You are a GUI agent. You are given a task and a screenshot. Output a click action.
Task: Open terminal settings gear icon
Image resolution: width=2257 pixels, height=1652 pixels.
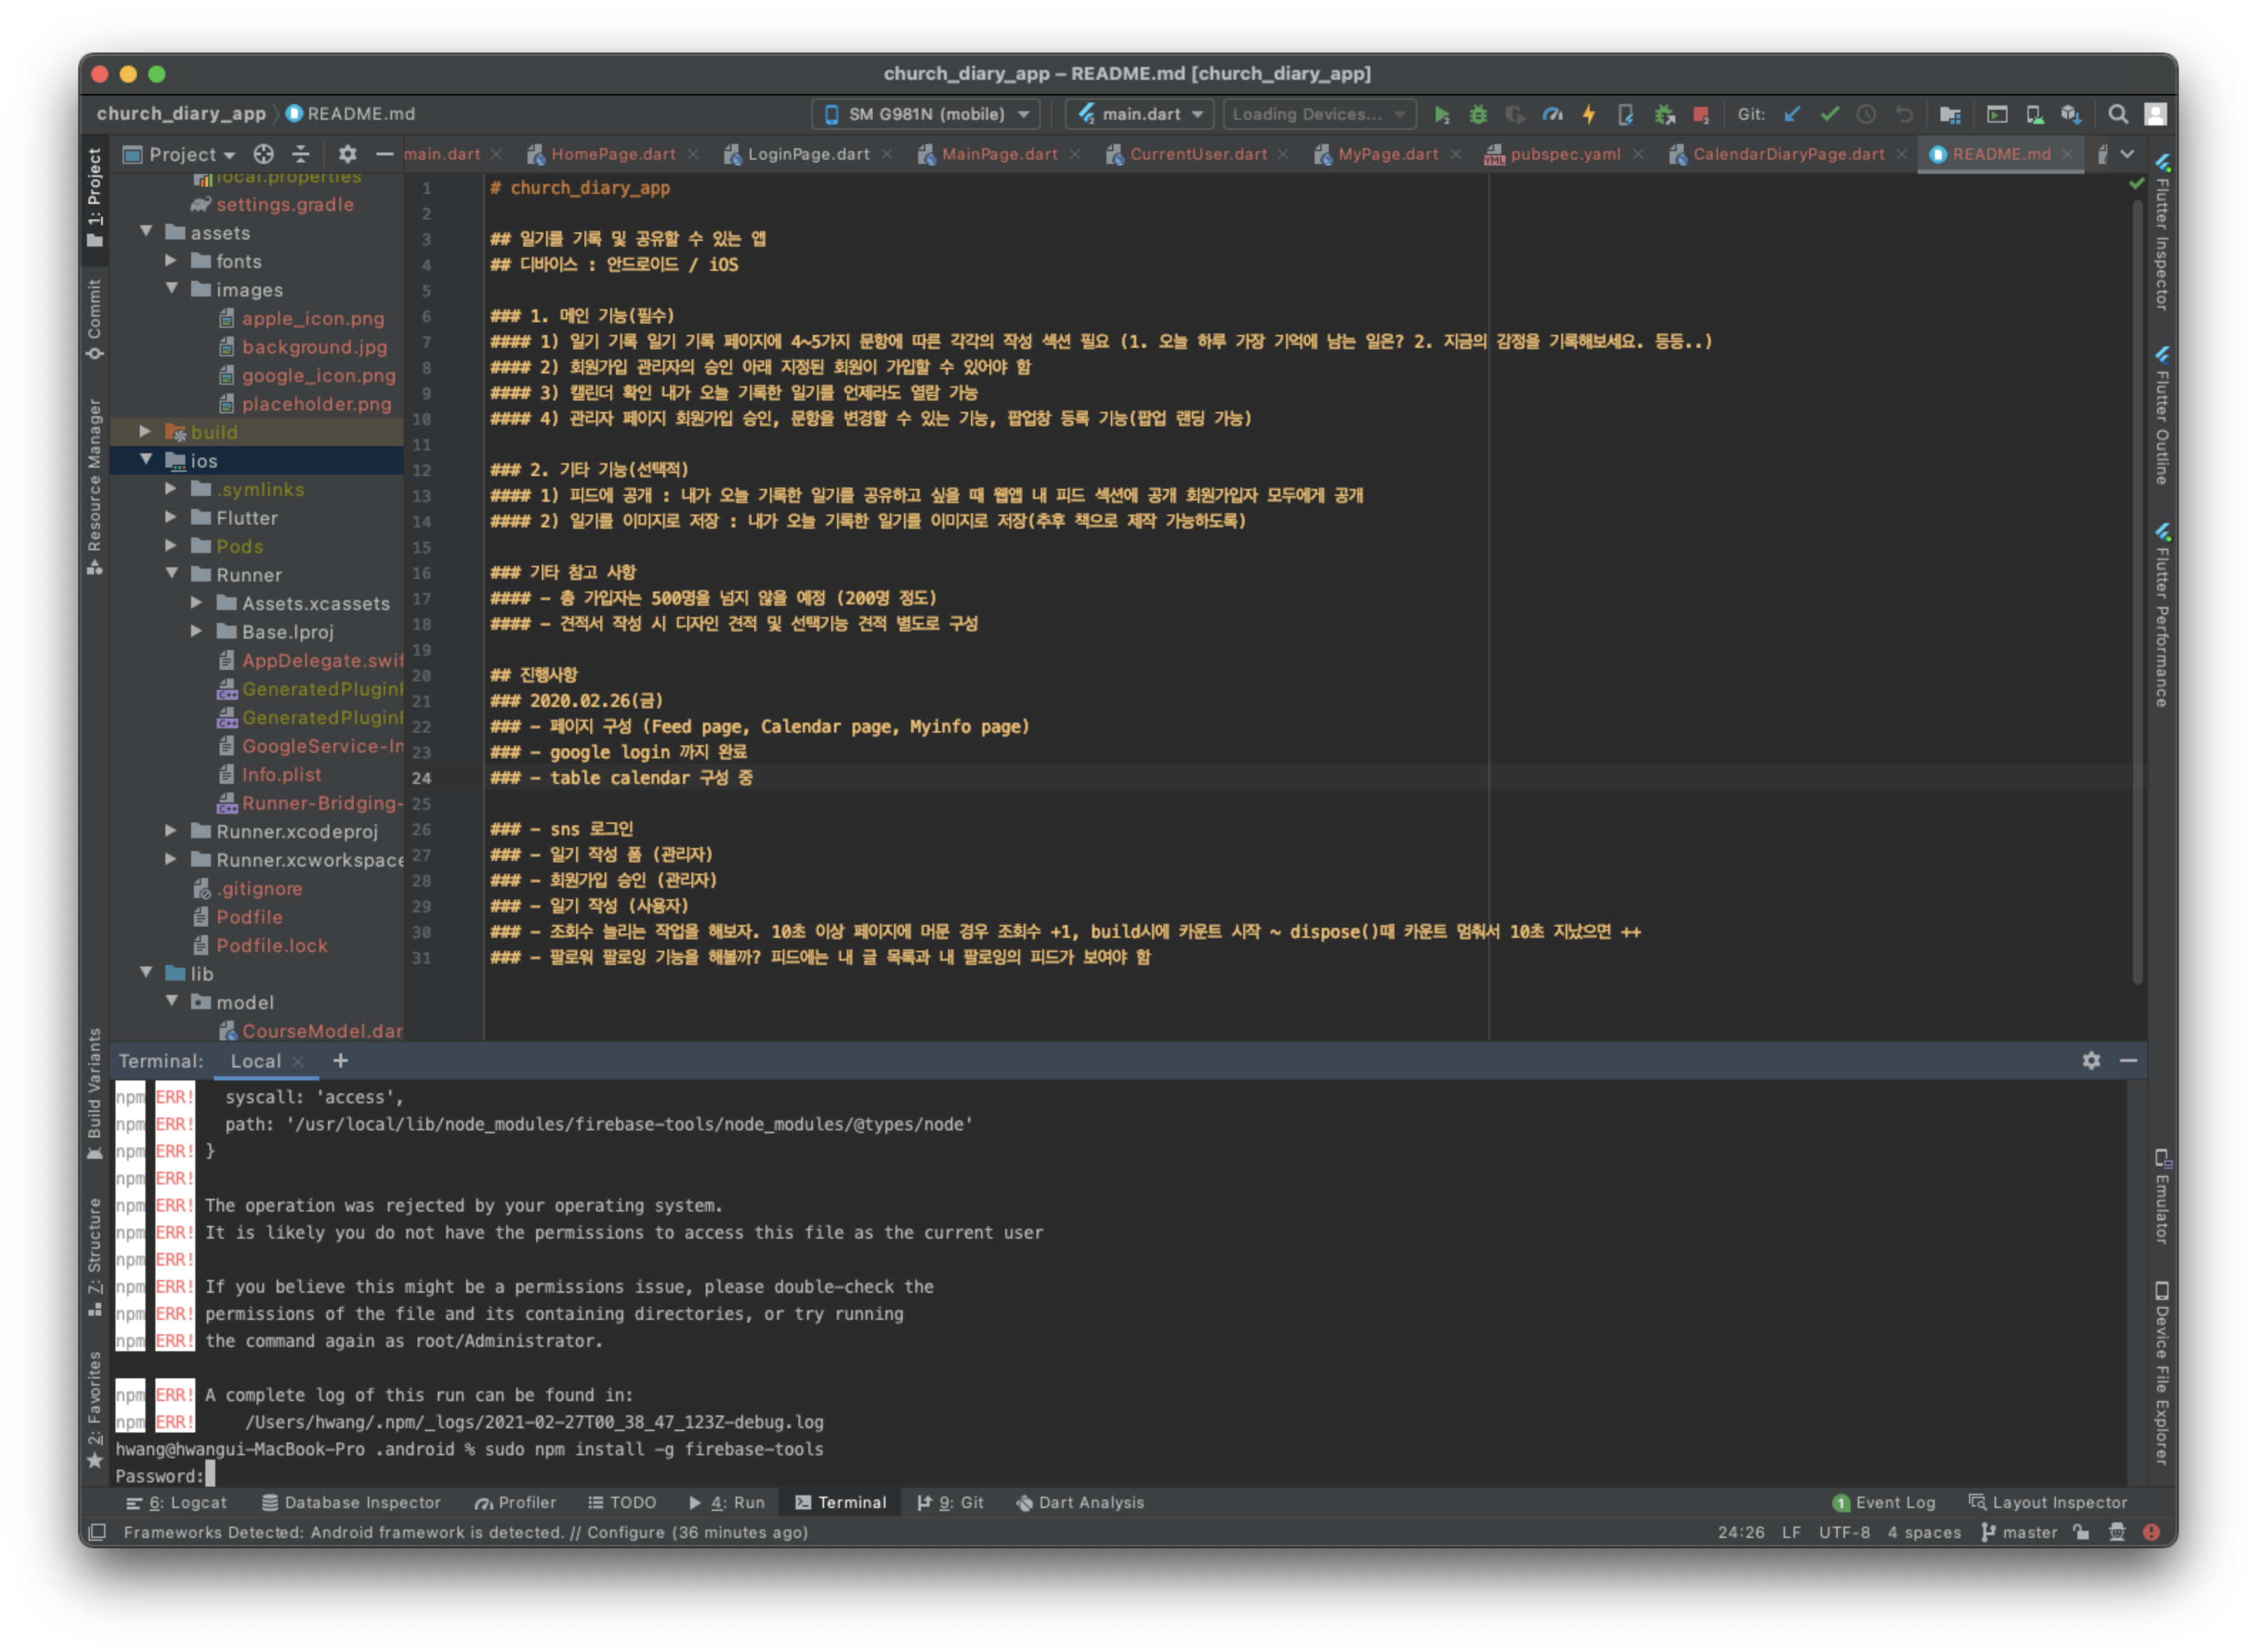(2091, 1060)
